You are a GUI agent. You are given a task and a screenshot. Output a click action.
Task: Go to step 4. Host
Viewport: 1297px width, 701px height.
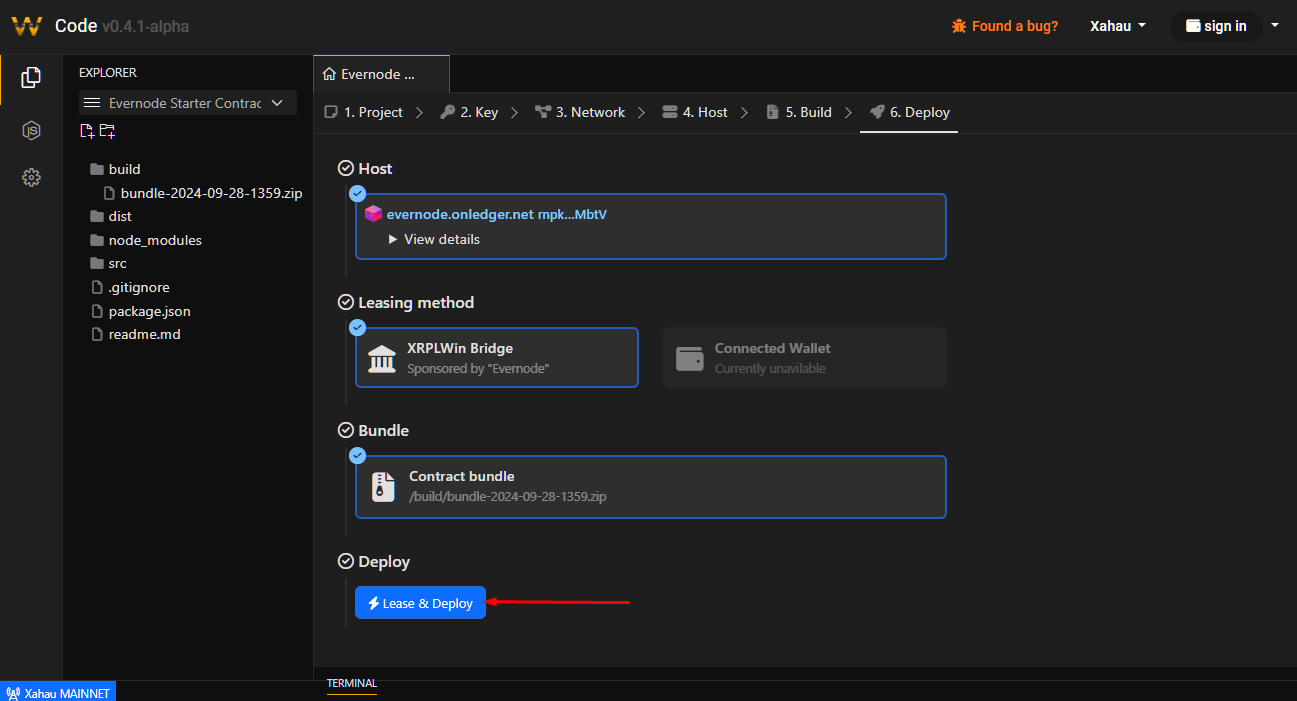[x=695, y=112]
